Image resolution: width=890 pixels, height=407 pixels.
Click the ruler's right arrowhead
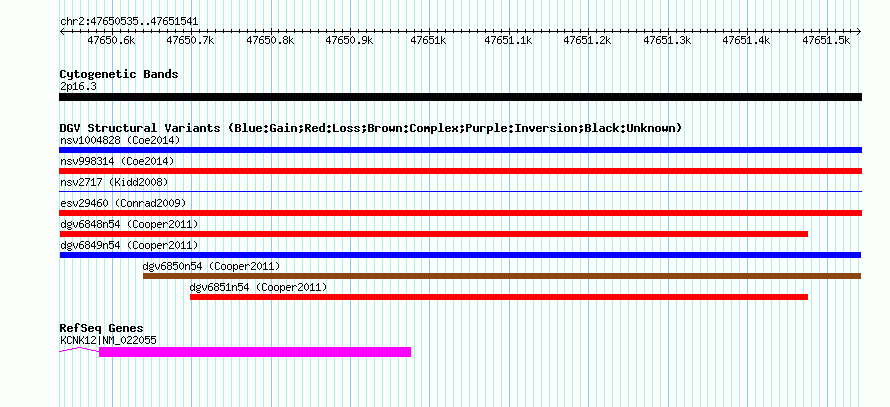click(859, 32)
